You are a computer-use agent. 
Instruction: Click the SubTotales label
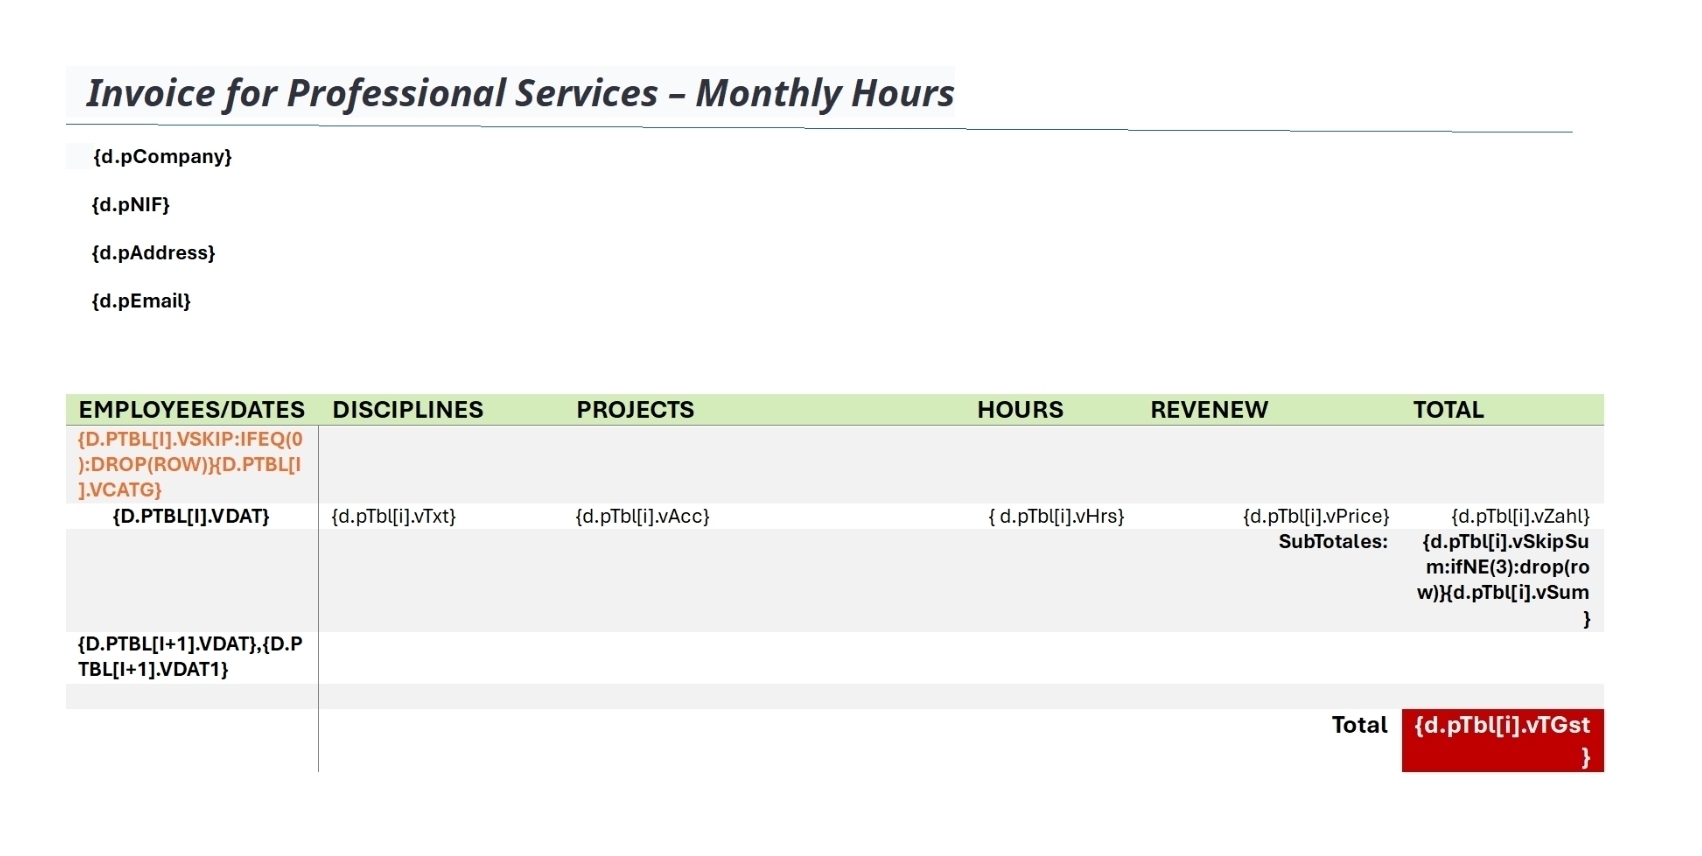pos(1333,542)
